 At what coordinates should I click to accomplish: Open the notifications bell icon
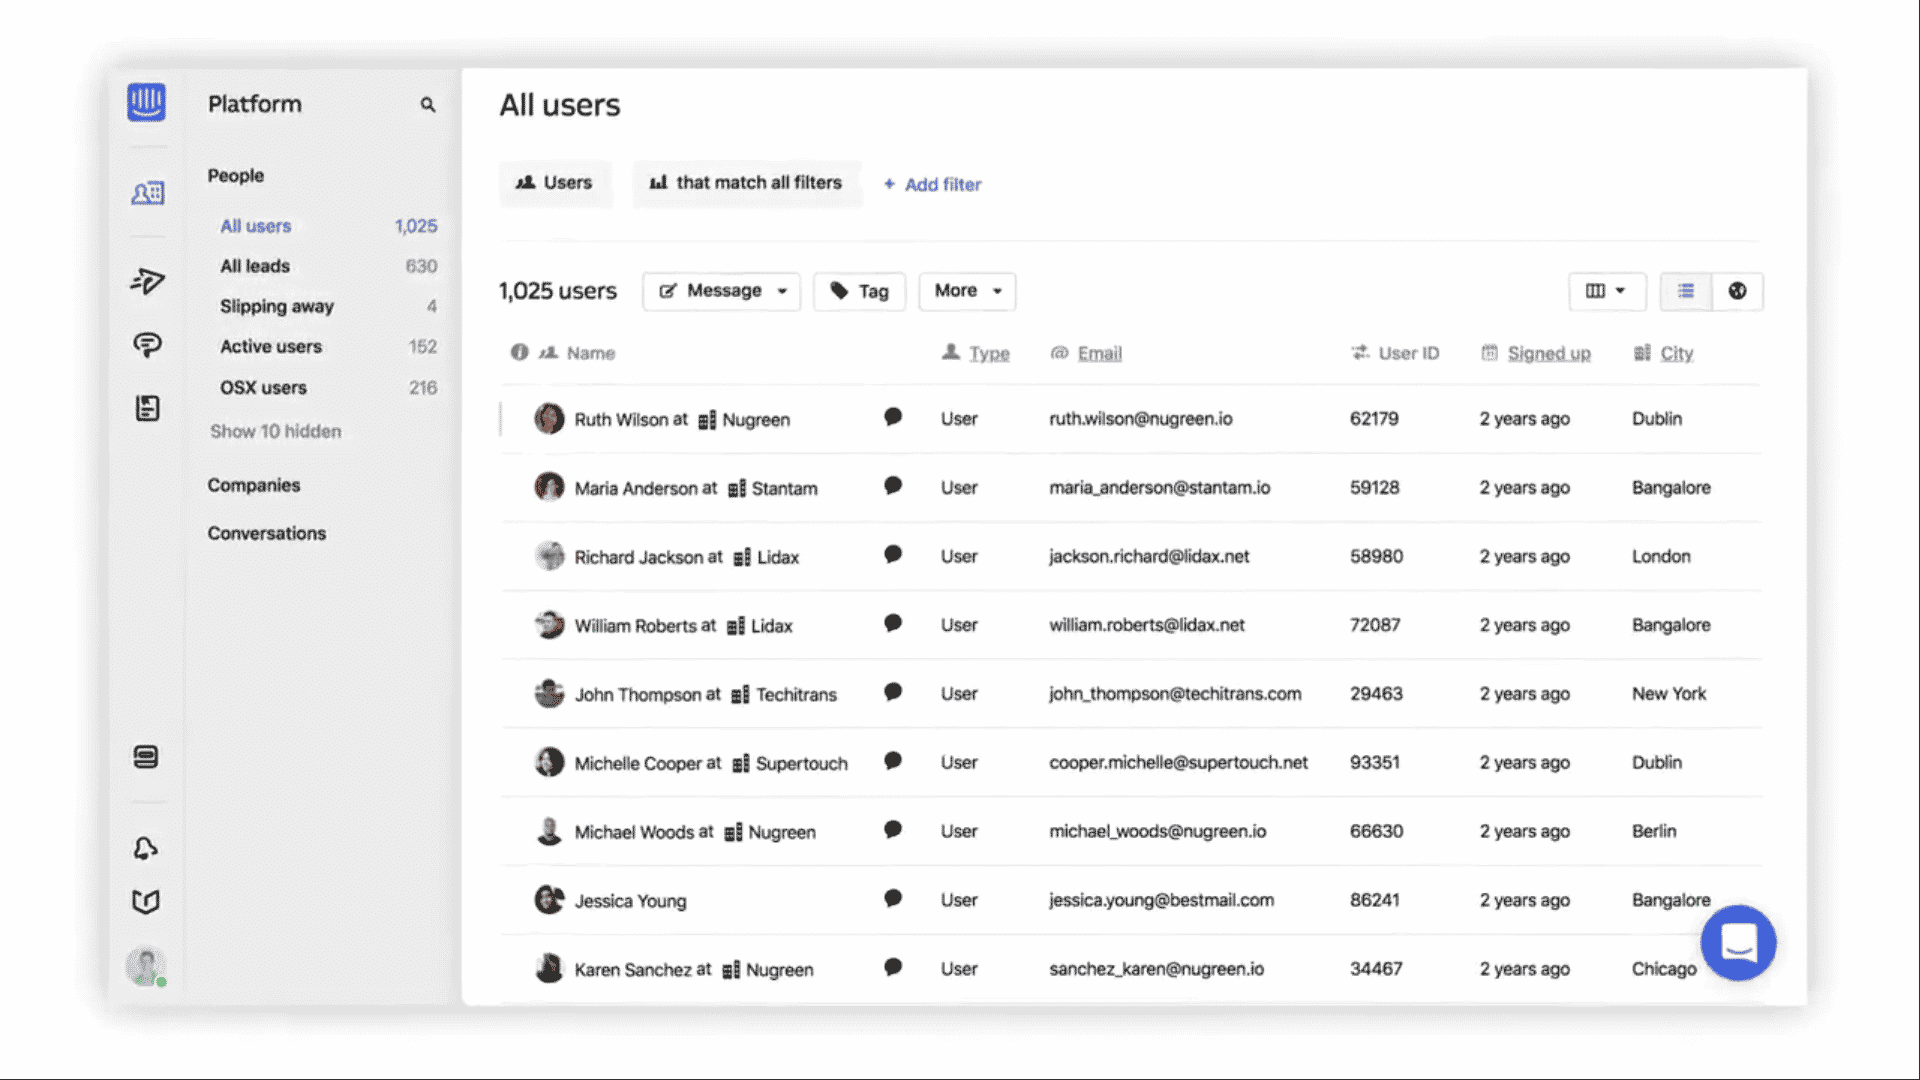(x=146, y=848)
